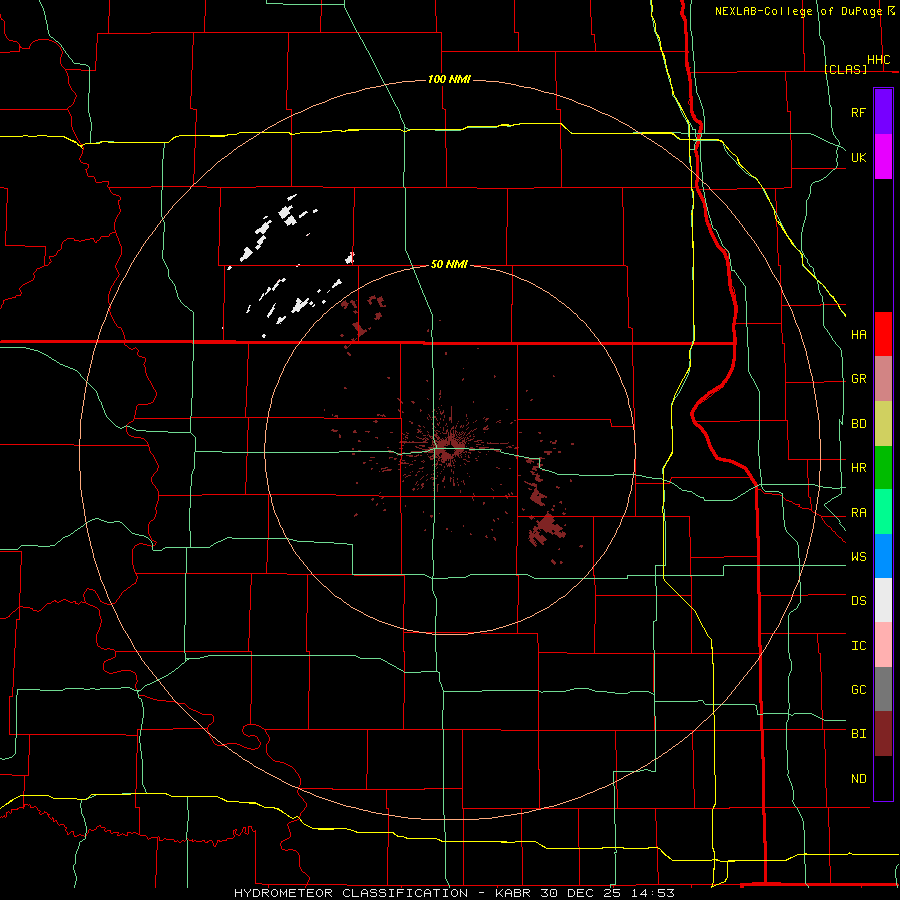Click the HA red legend swatch

883,334
